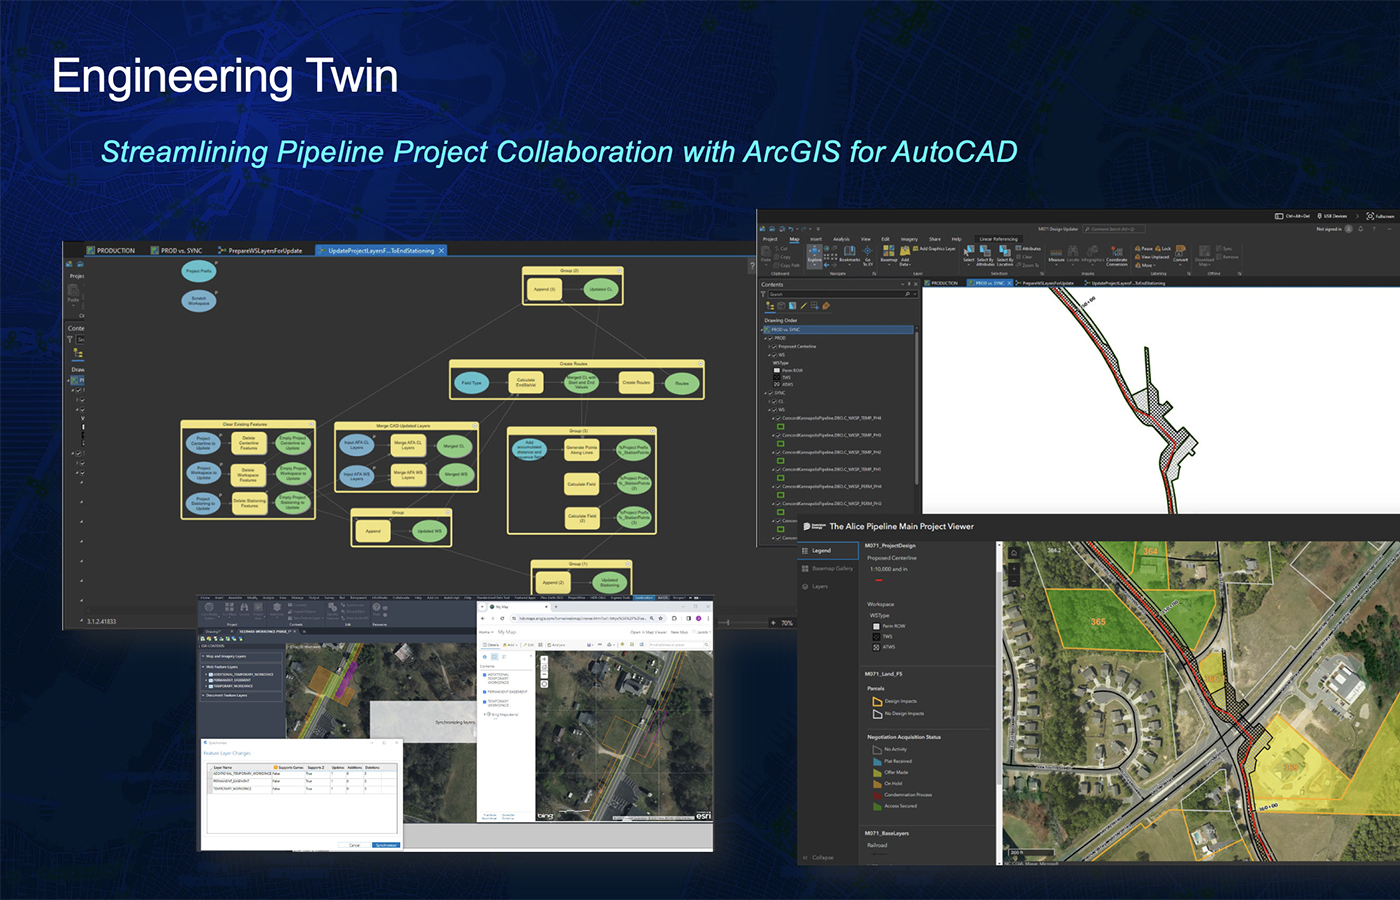Screen dimensions: 1400x900
Task: Click Cancel in the Synchronize dialog
Action: click(x=354, y=845)
